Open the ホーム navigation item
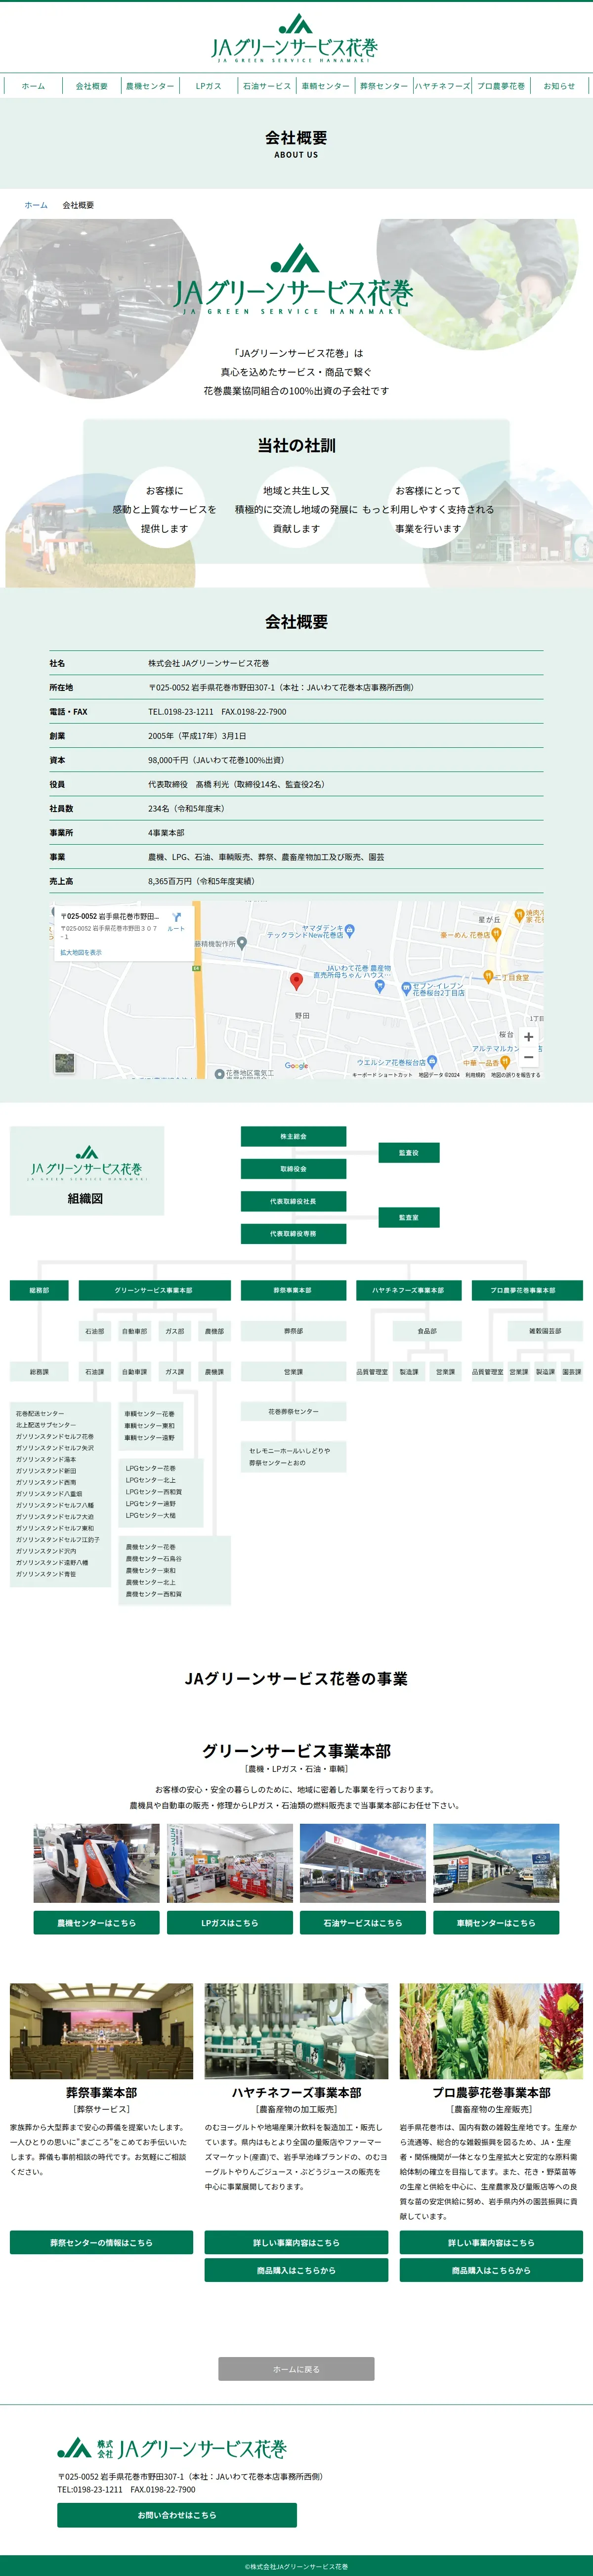This screenshot has width=593, height=2576. tap(33, 86)
